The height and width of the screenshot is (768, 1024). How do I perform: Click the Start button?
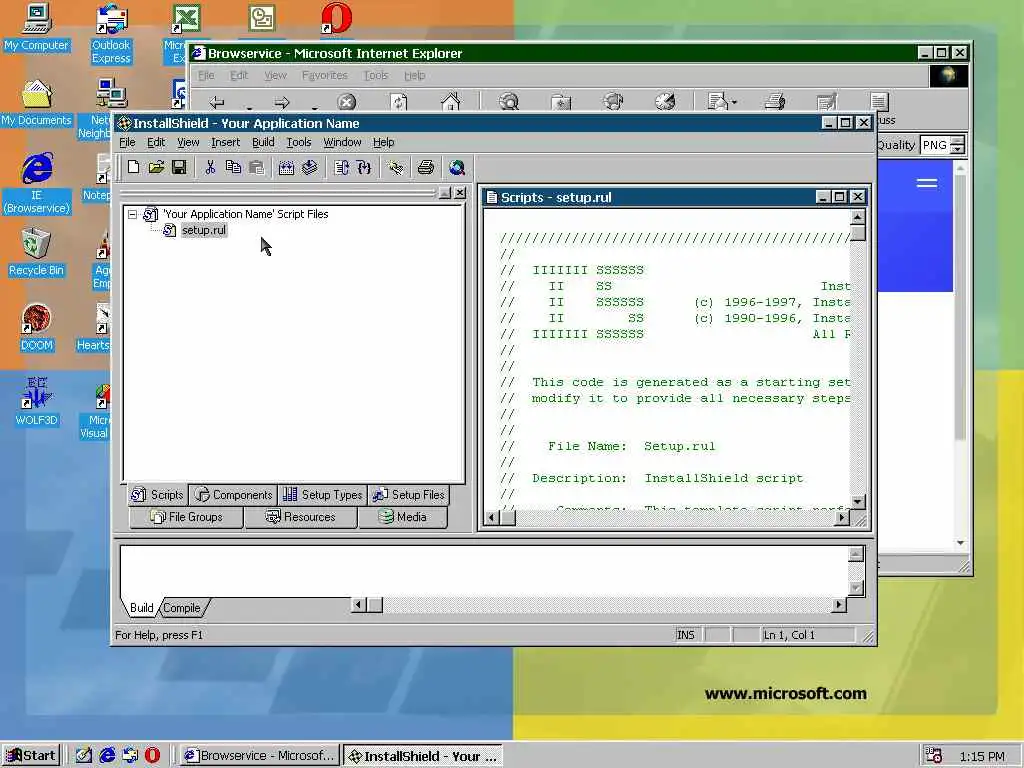pyautogui.click(x=31, y=756)
